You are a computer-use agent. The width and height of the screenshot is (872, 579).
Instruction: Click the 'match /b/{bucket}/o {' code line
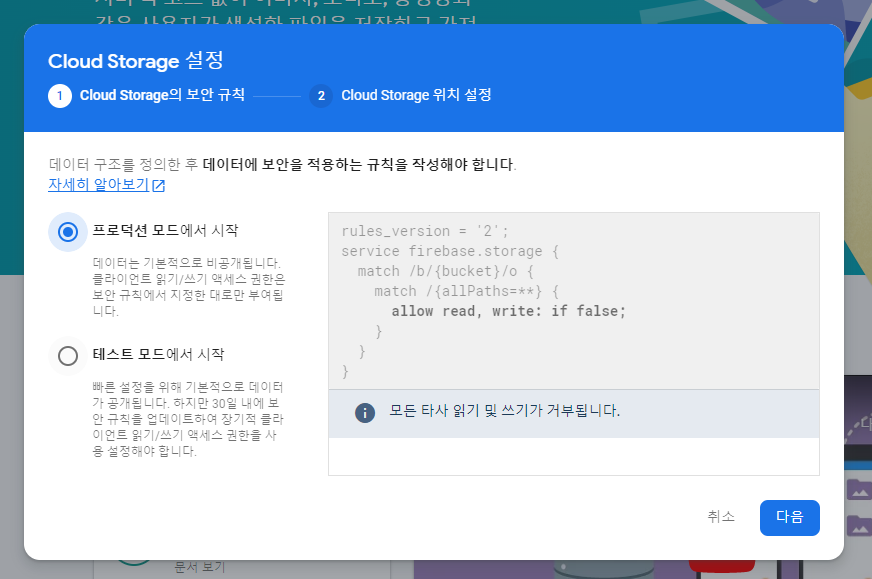click(445, 271)
